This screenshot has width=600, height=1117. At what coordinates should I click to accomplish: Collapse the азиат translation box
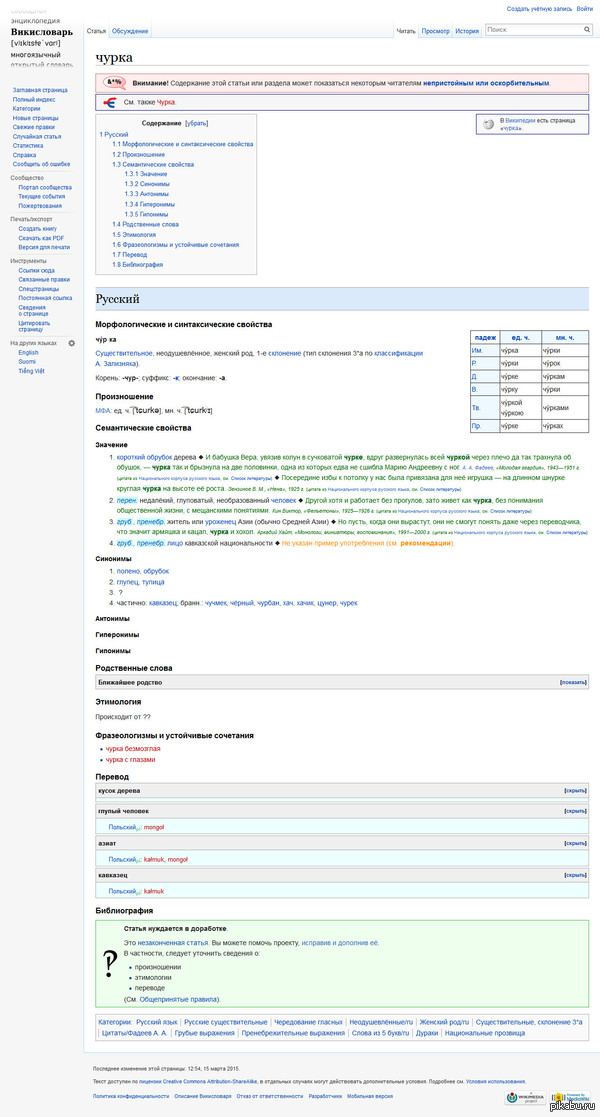point(575,843)
